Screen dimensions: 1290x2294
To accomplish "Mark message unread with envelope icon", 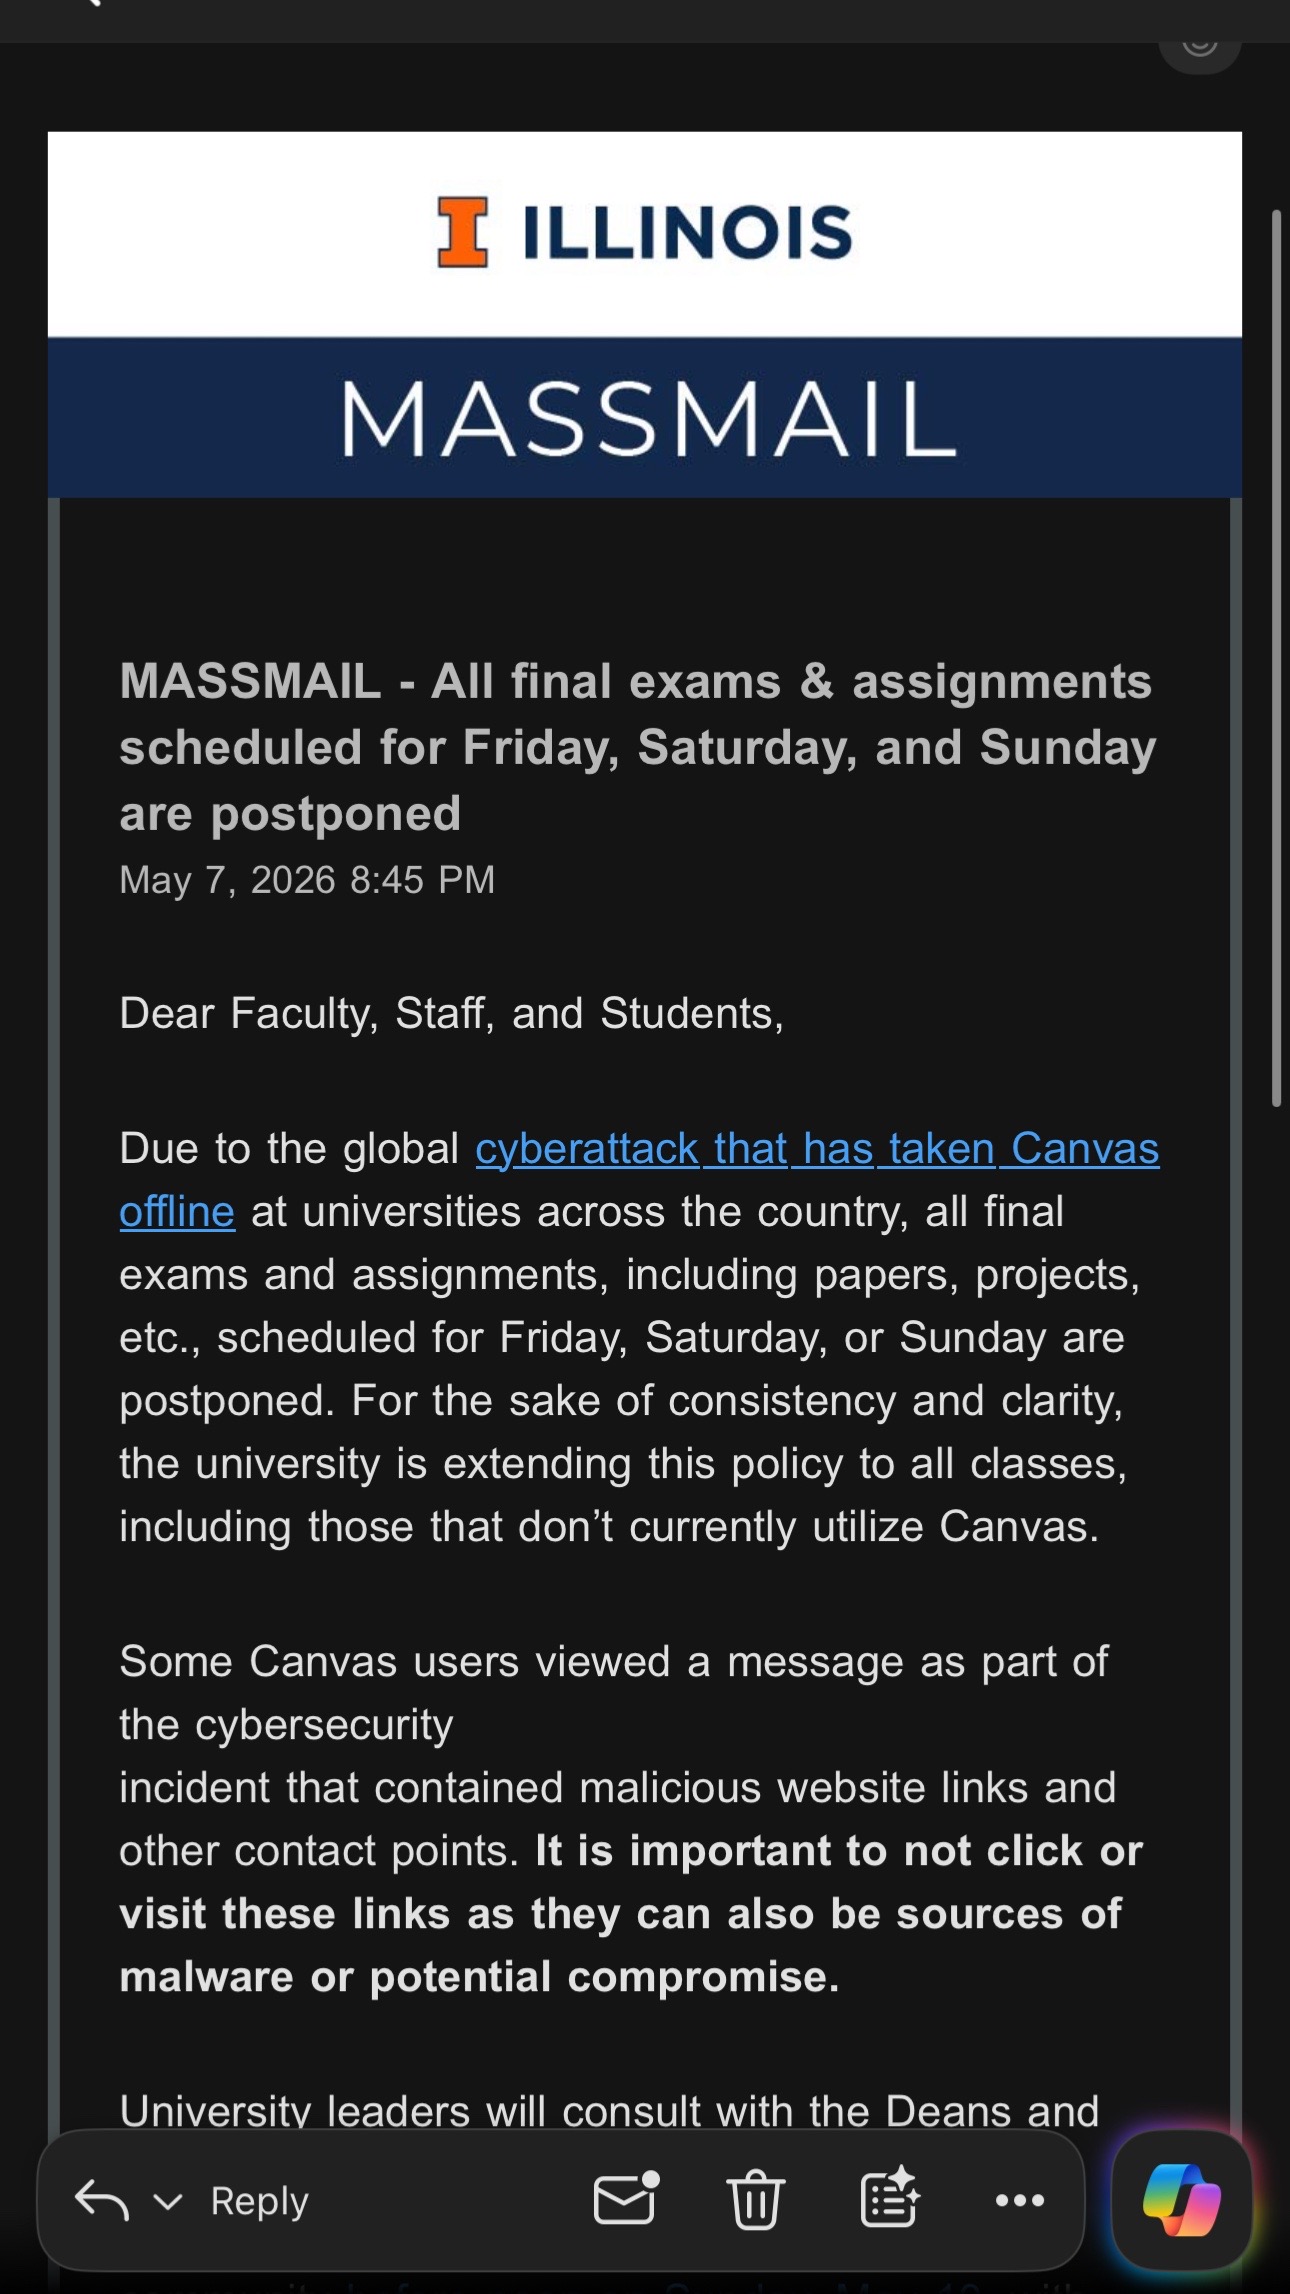I will point(627,2198).
